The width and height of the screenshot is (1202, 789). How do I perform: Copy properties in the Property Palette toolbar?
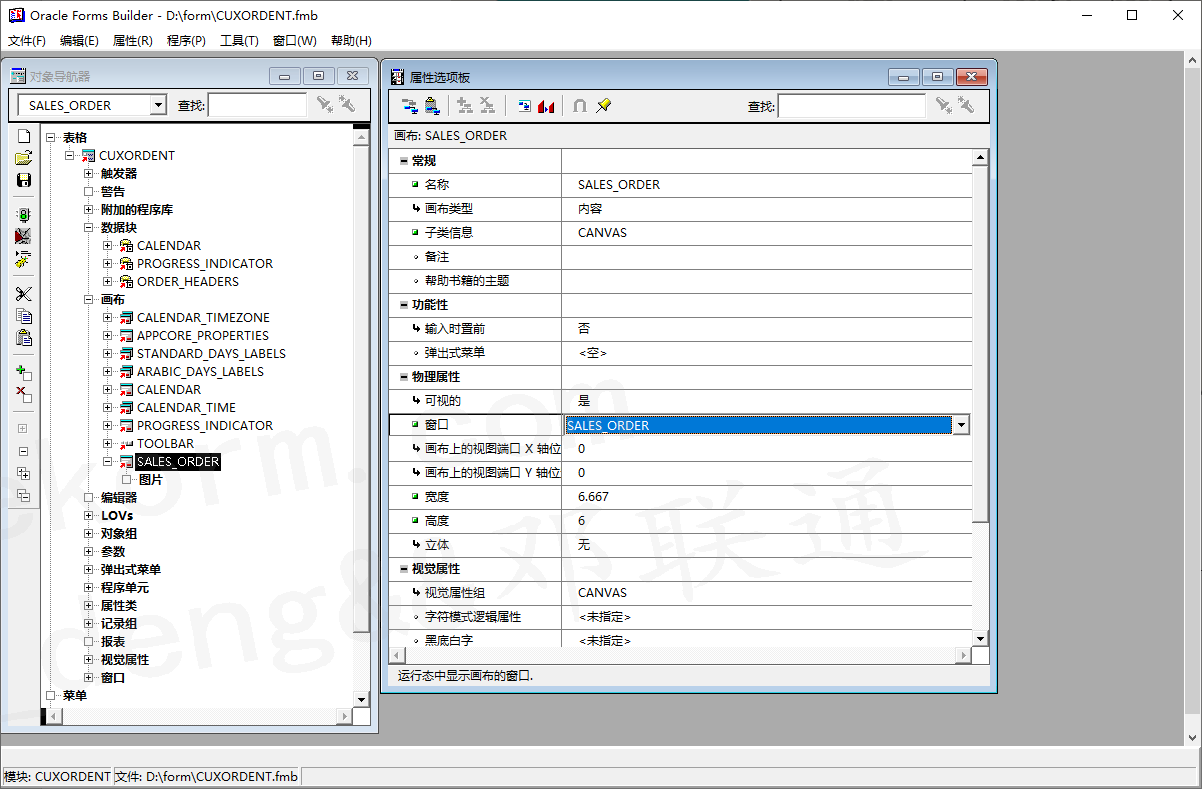pos(409,105)
